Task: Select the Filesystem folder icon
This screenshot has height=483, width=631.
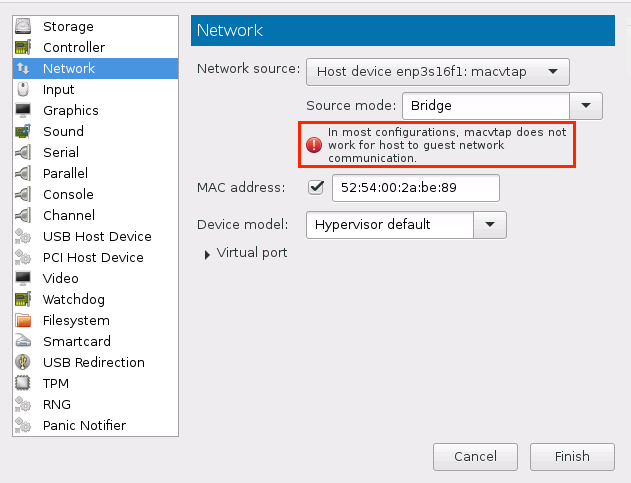Action: click(x=23, y=321)
